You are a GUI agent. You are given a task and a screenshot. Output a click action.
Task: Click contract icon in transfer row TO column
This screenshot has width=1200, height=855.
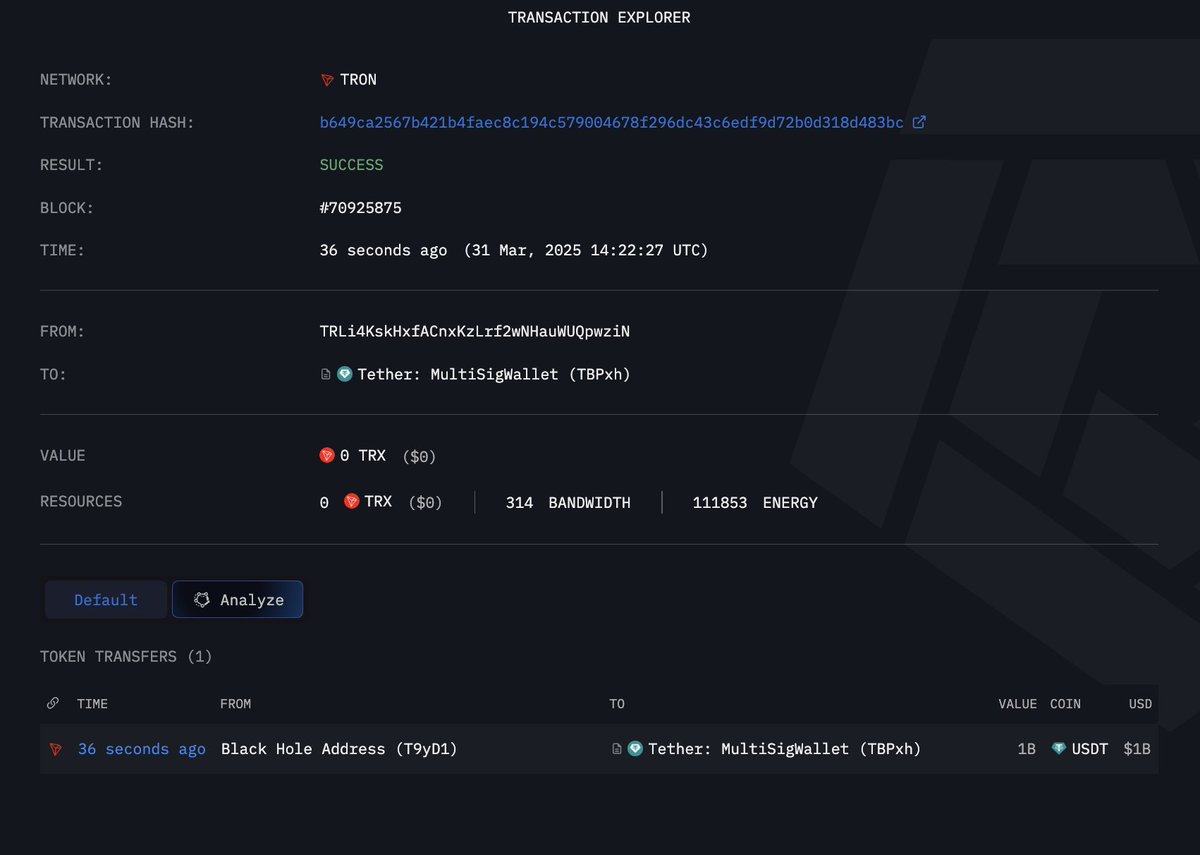(617, 749)
